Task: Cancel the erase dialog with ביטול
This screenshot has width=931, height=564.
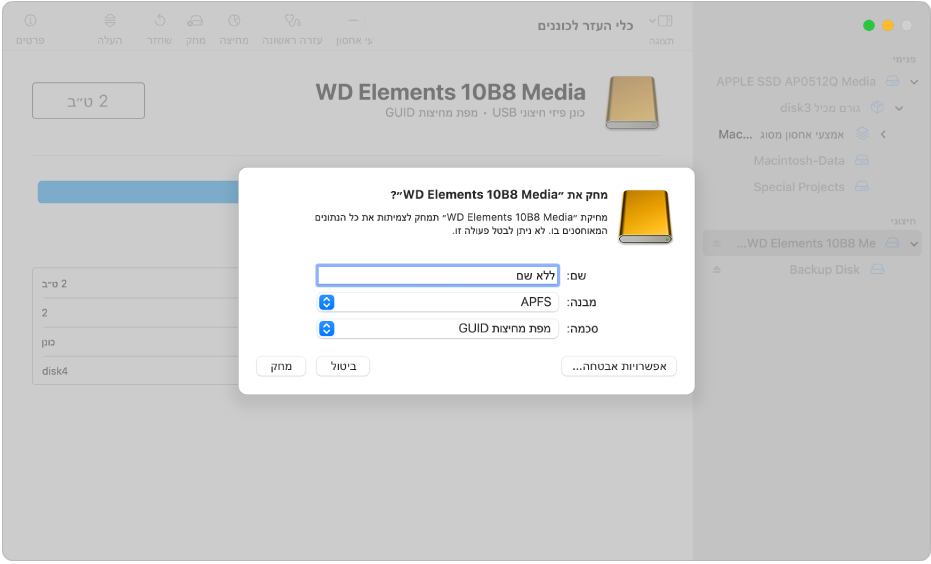Action: click(x=343, y=366)
